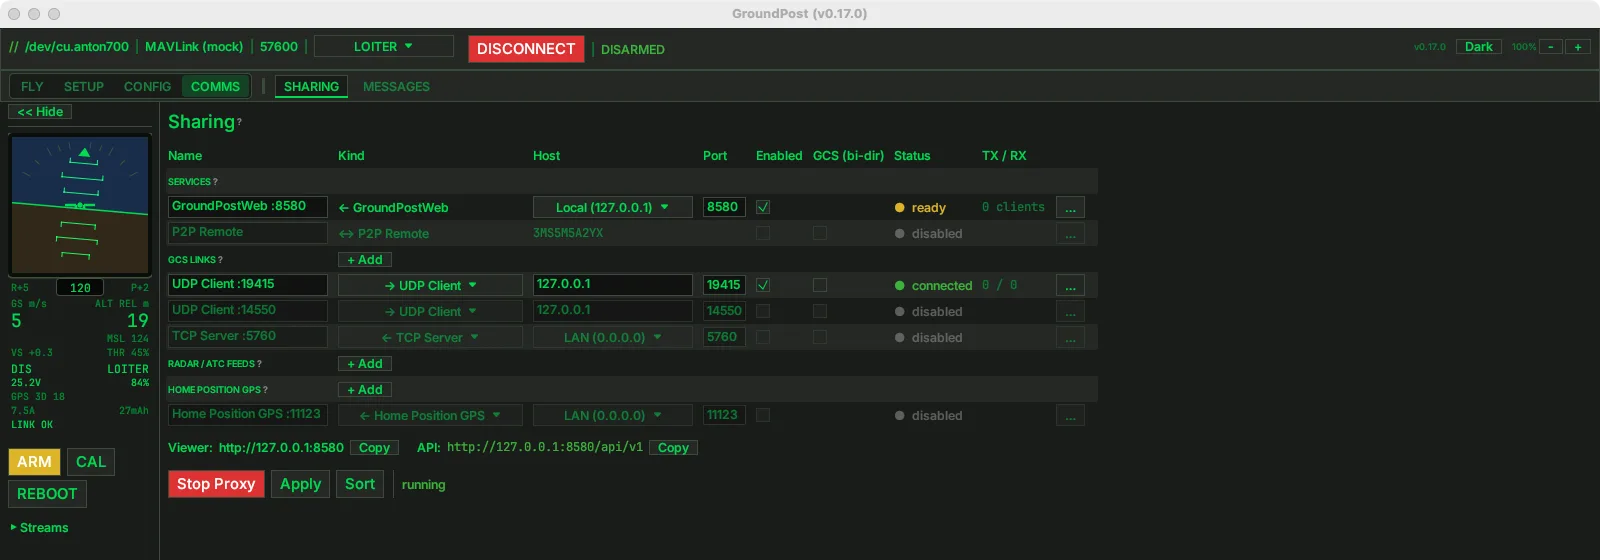
Task: Toggle Enabled checkbox for P2P Remote
Action: click(763, 233)
